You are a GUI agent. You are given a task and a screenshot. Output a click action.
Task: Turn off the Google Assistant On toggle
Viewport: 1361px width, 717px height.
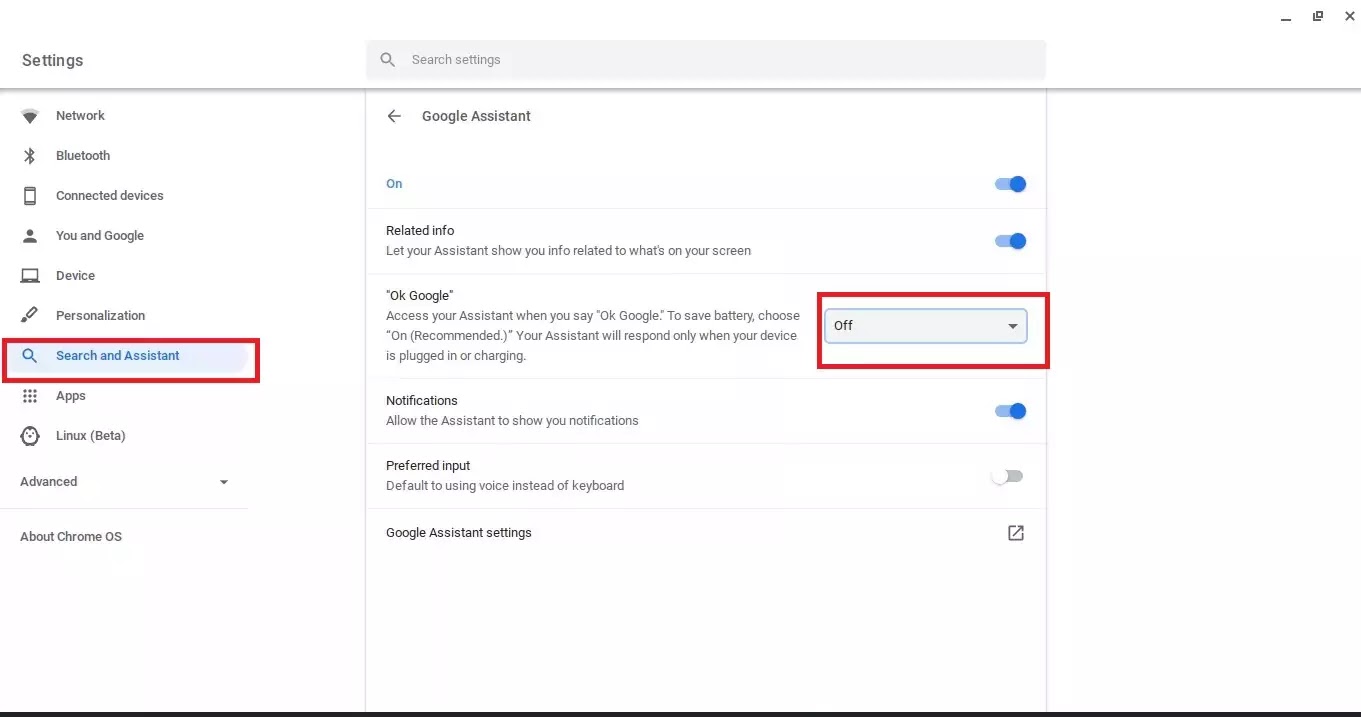point(1011,184)
